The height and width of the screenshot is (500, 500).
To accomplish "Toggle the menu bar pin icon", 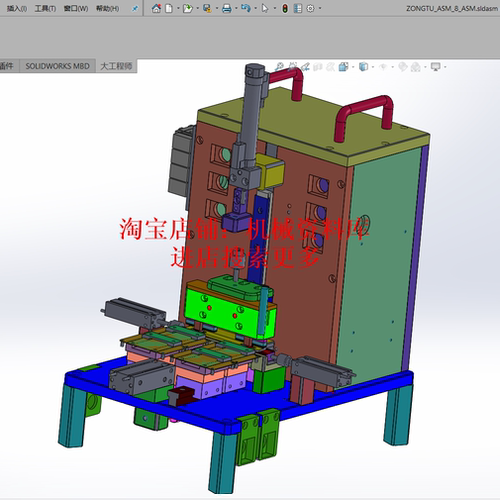I will point(135,9).
